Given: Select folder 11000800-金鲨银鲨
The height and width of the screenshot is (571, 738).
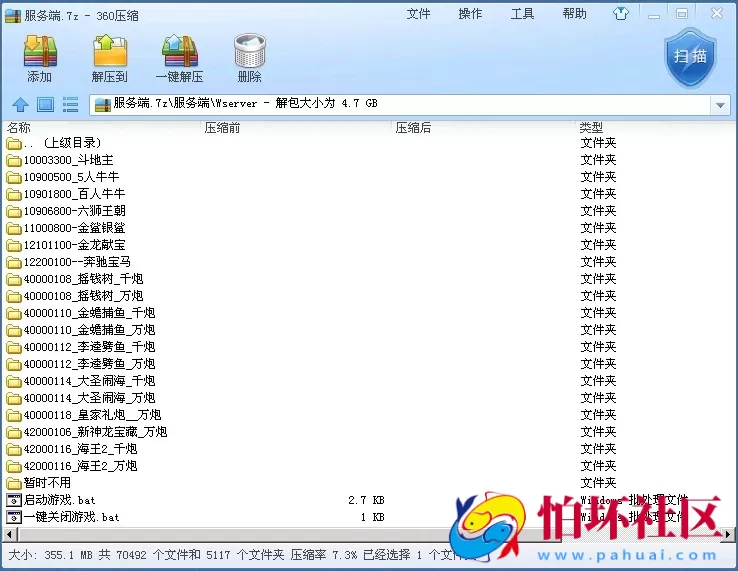Looking at the screenshot, I should point(66,228).
